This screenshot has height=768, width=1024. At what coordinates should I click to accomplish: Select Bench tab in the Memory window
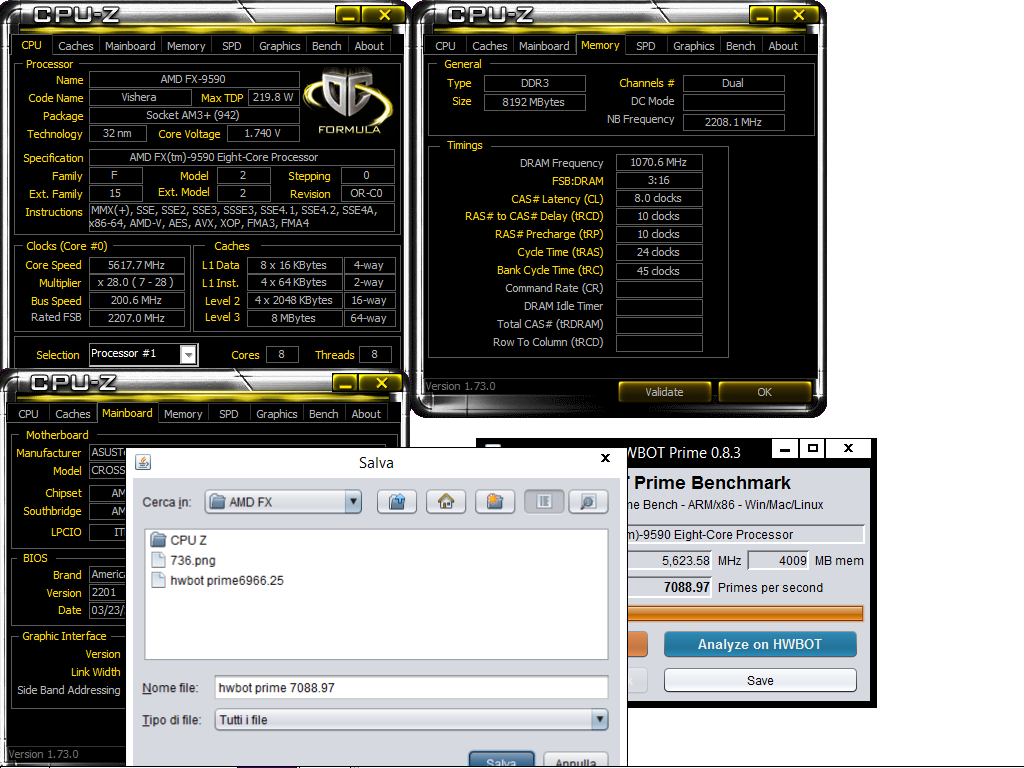[x=741, y=46]
